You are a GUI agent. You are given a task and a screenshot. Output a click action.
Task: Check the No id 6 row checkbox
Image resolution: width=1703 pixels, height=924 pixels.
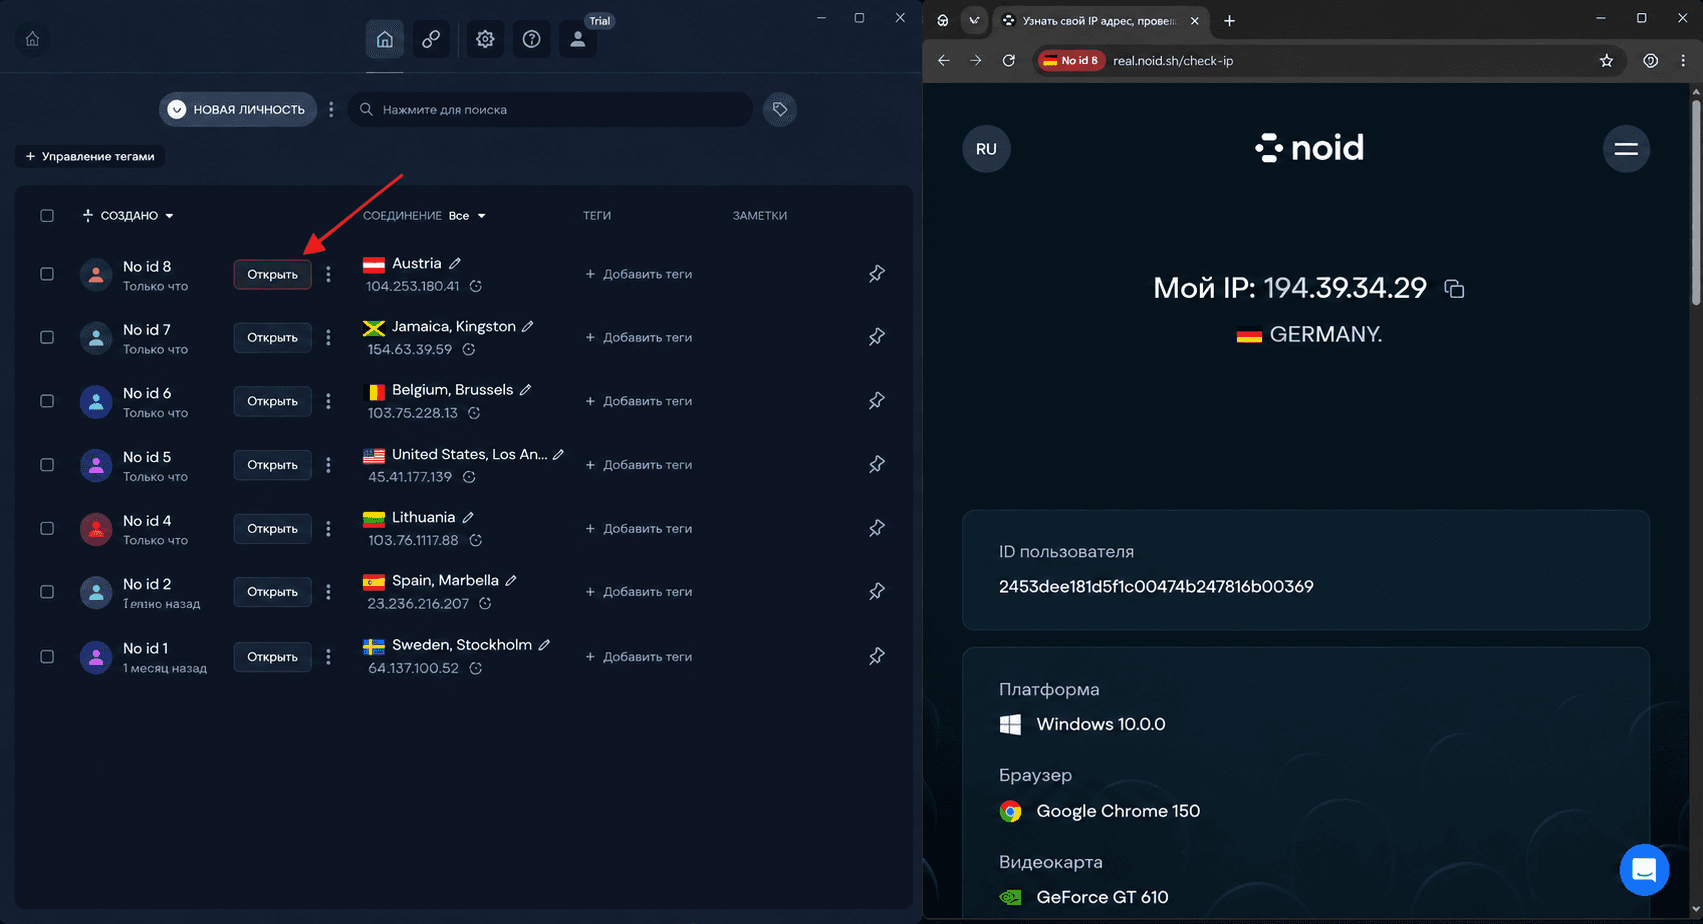click(47, 401)
